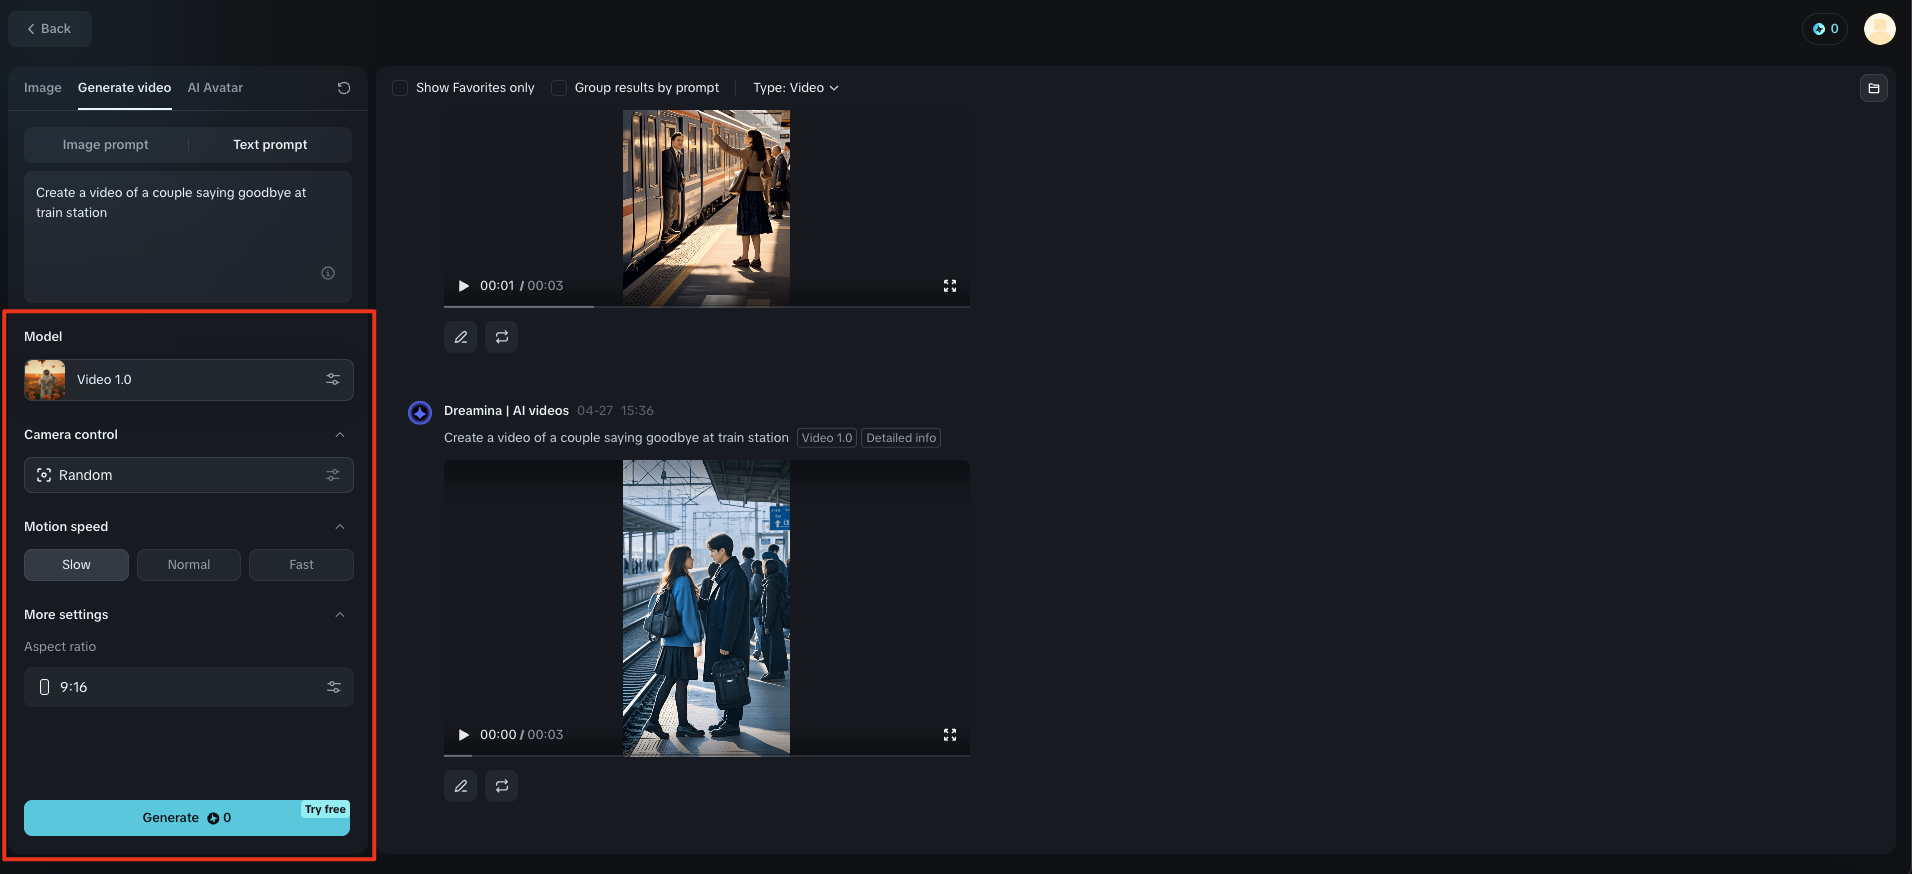Enter fullscreen on the second video
This screenshot has width=1912, height=874.
pos(950,735)
